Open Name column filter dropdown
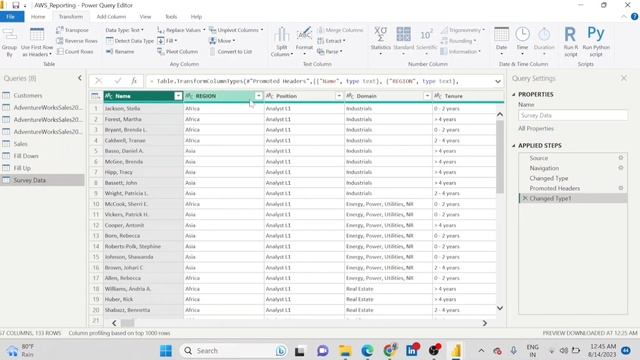 pos(178,96)
